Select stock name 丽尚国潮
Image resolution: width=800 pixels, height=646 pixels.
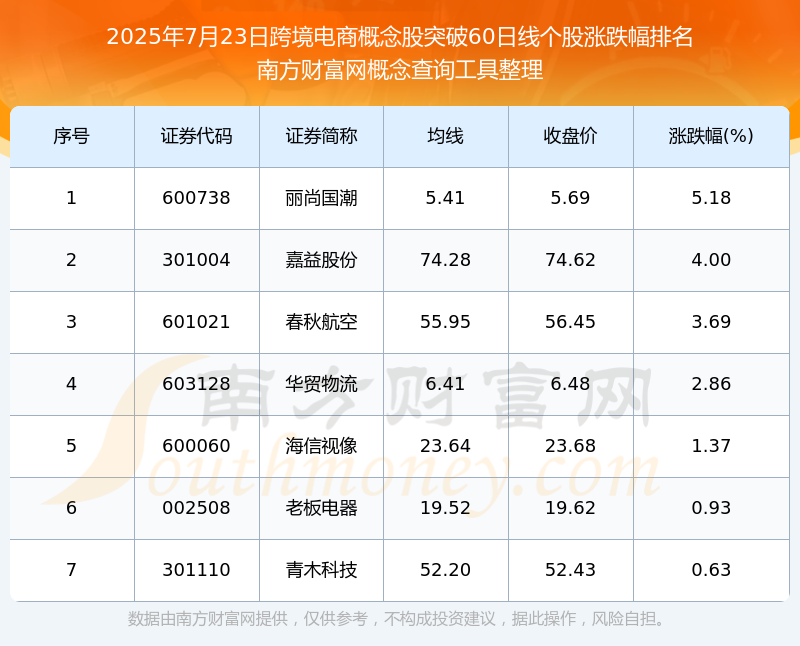(x=321, y=198)
